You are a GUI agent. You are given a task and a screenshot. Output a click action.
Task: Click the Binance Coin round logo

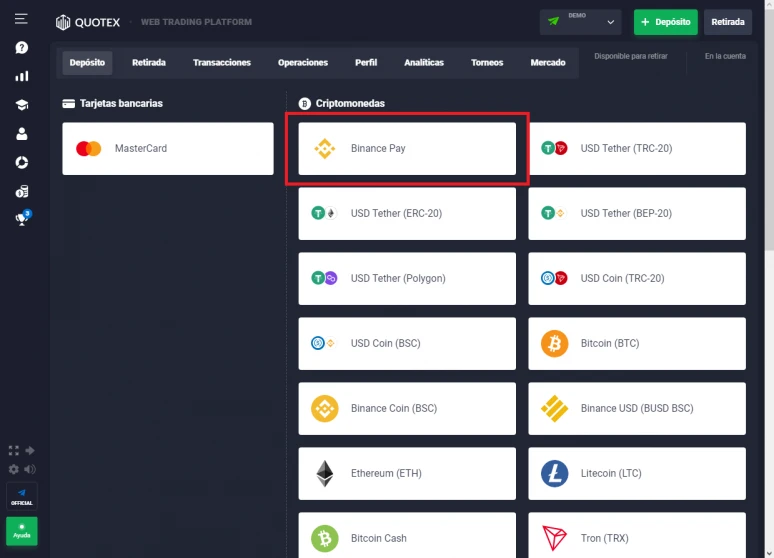tap(325, 408)
